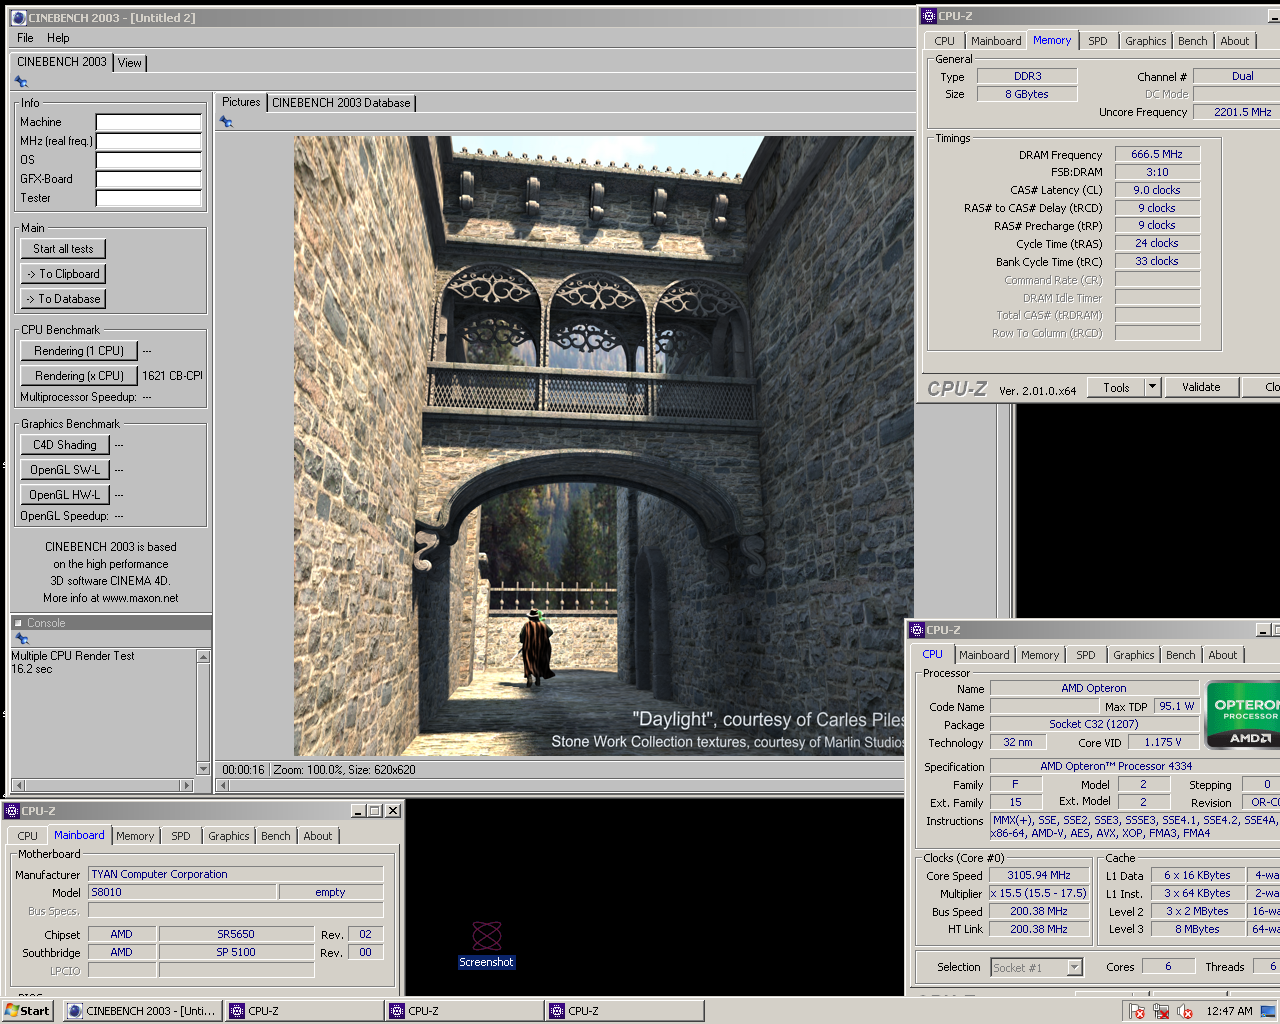The width and height of the screenshot is (1280, 1024).
Task: Click the DRAM Frequency 666.5 MHz value
Action: coord(1157,154)
